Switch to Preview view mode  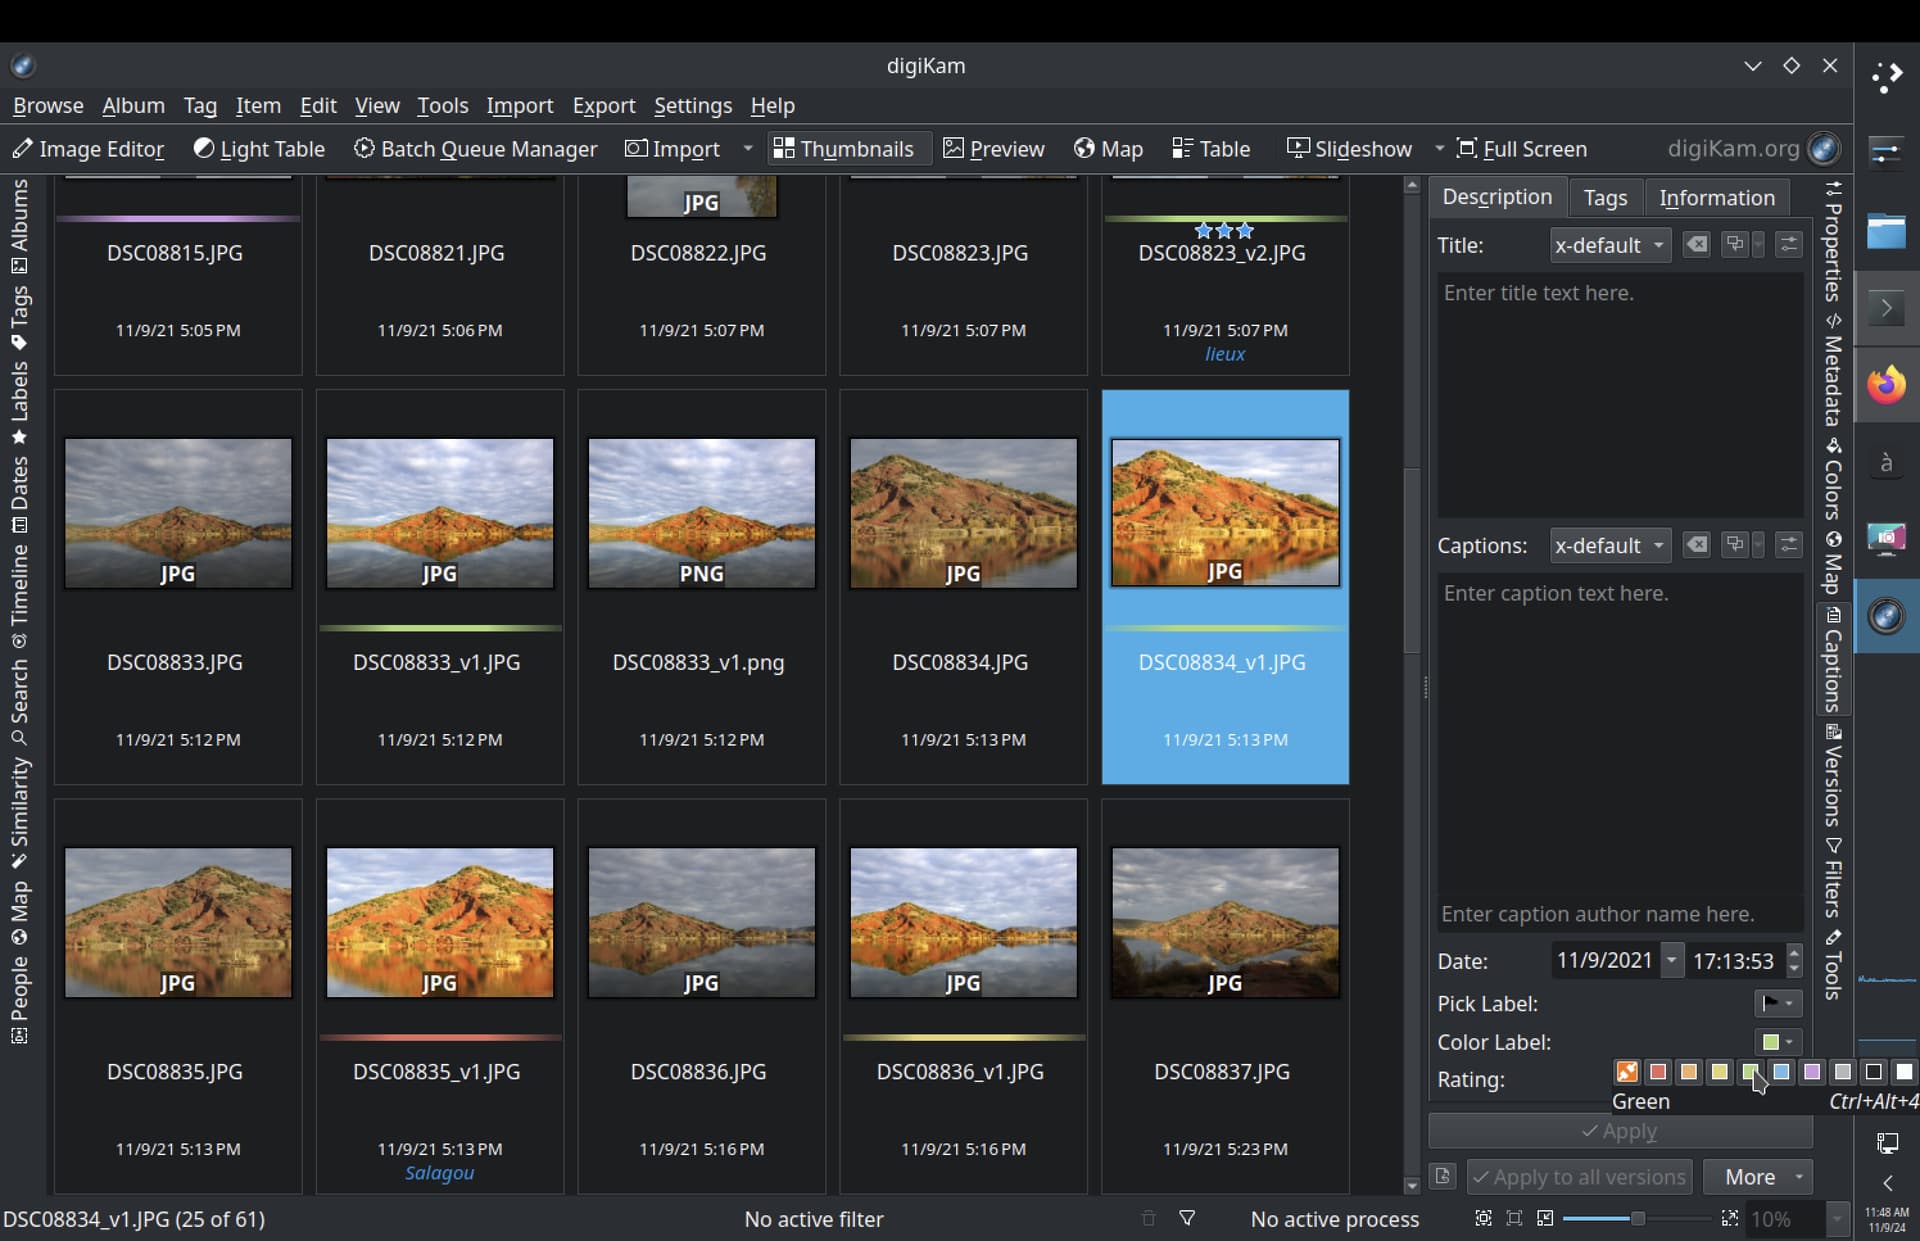point(993,149)
